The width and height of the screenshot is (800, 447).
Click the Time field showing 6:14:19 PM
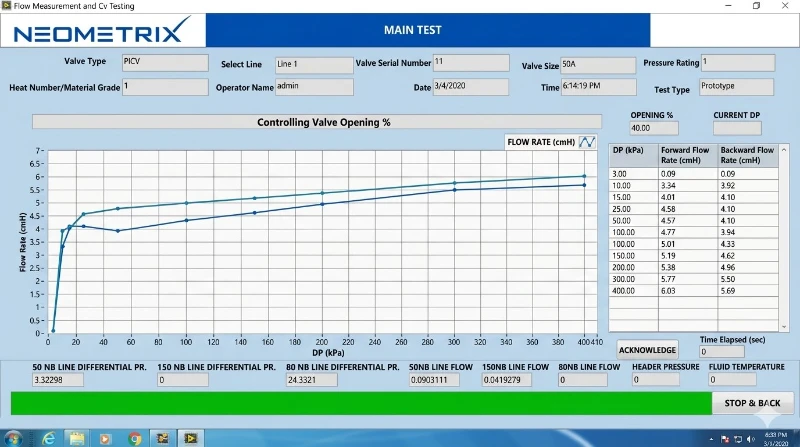[x=598, y=87]
